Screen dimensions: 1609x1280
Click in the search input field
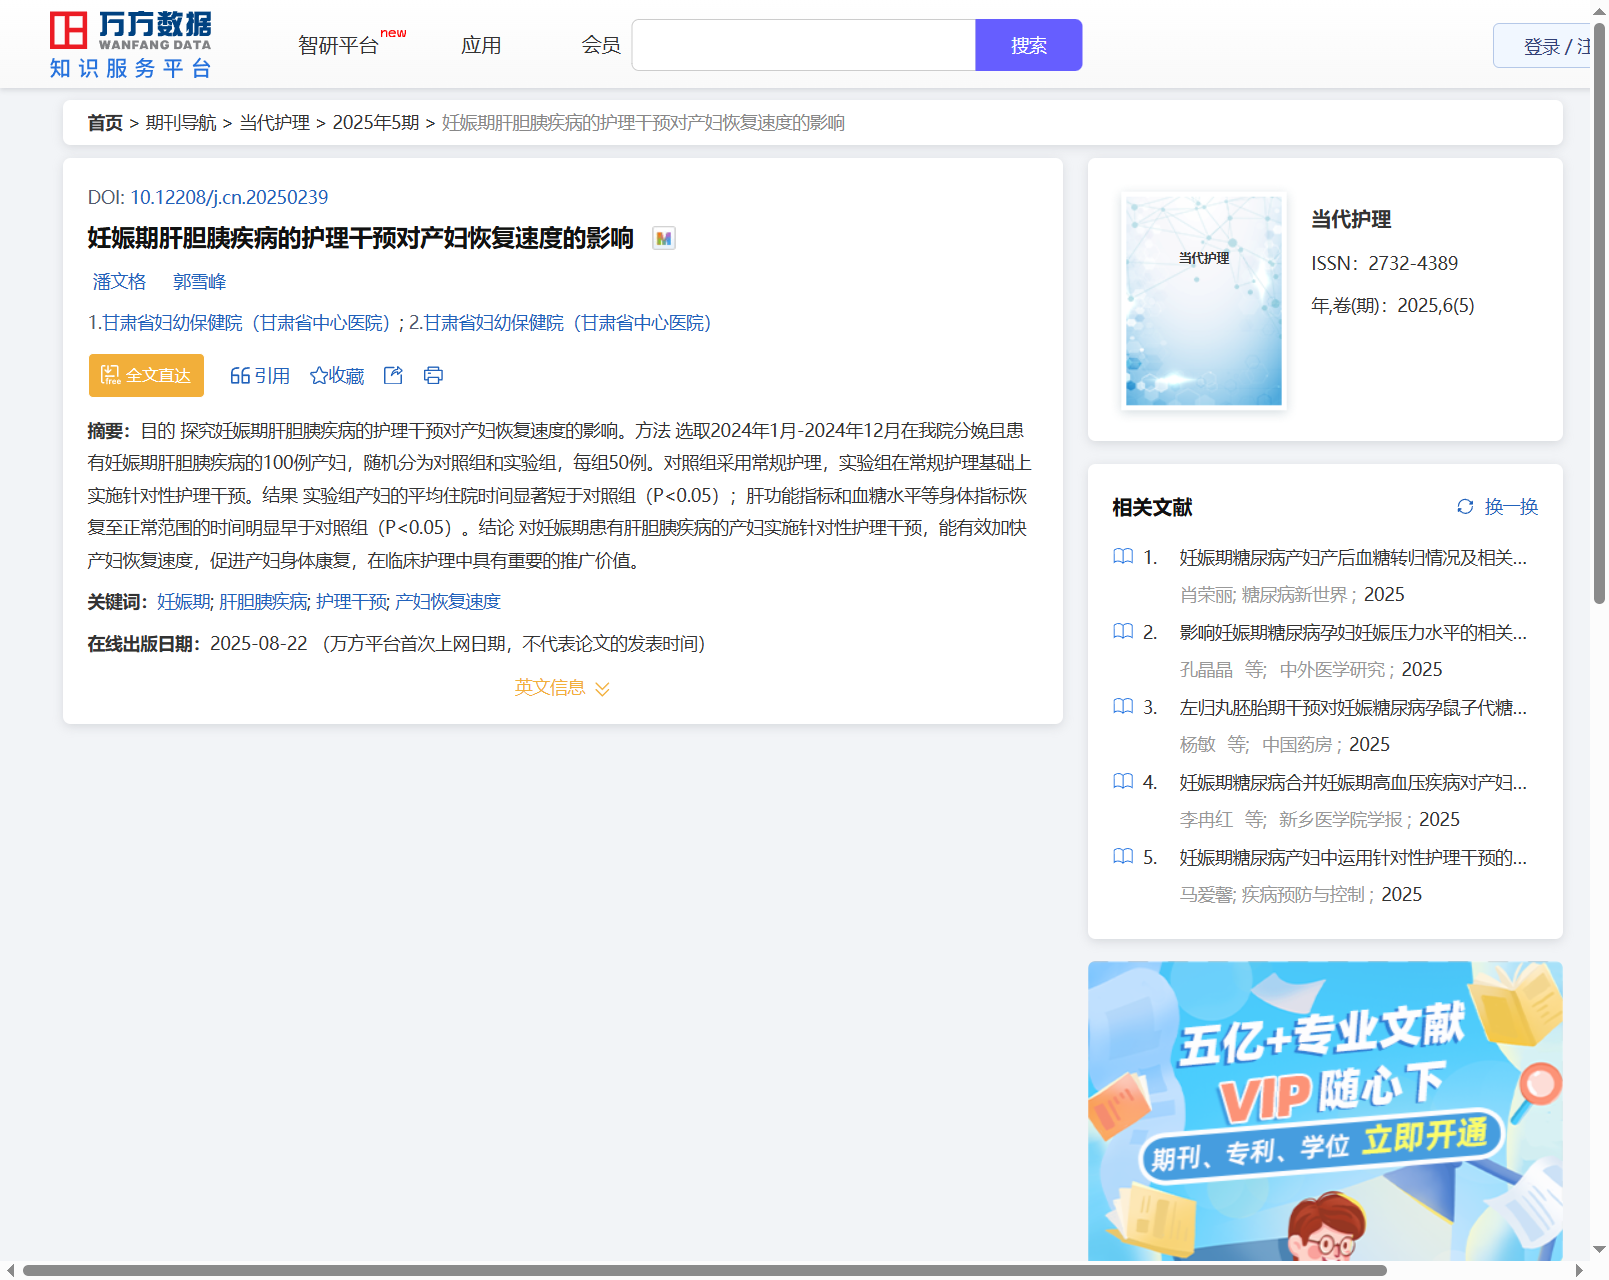pos(803,45)
